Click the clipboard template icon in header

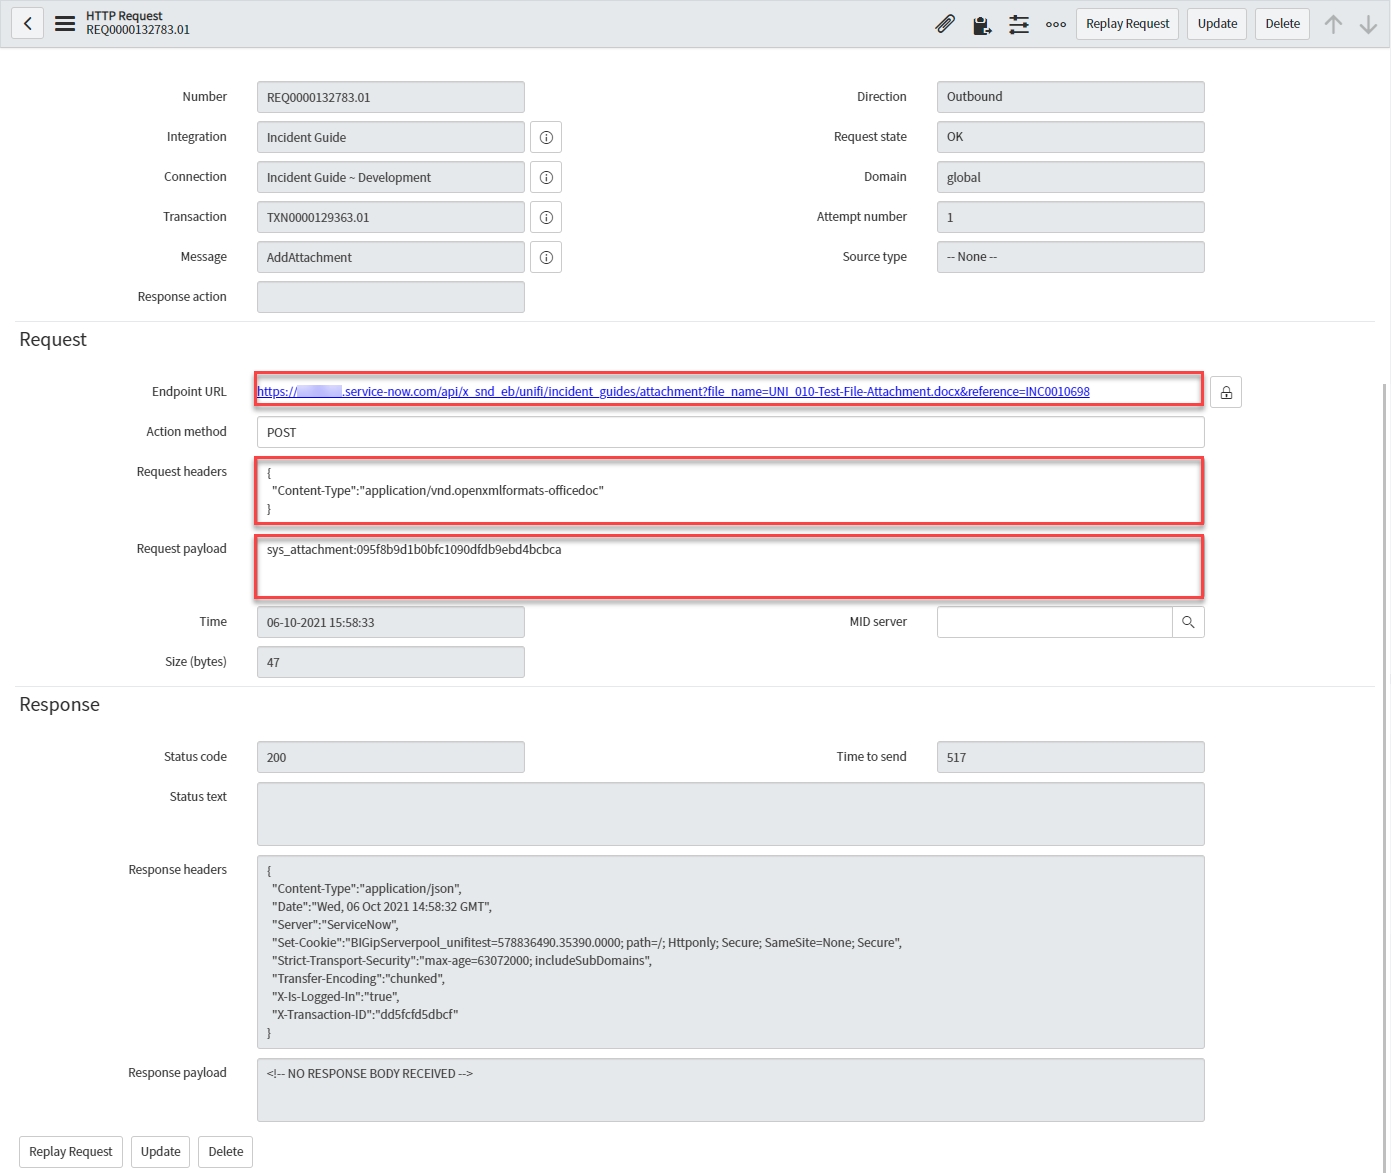[982, 24]
